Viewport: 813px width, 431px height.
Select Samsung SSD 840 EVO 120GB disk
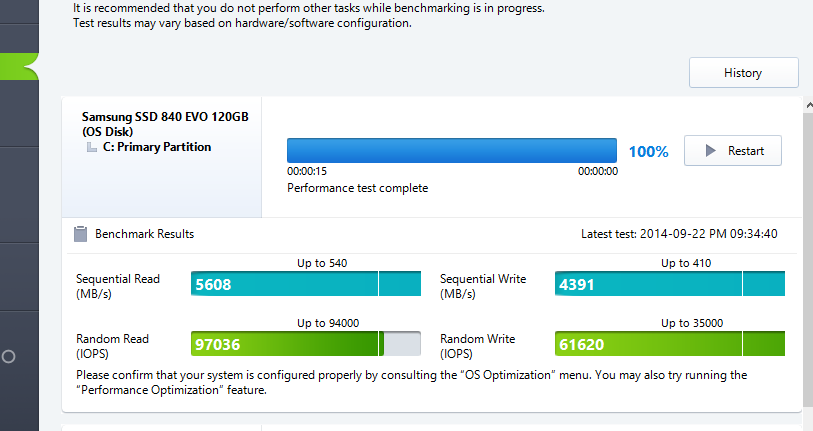(x=165, y=124)
